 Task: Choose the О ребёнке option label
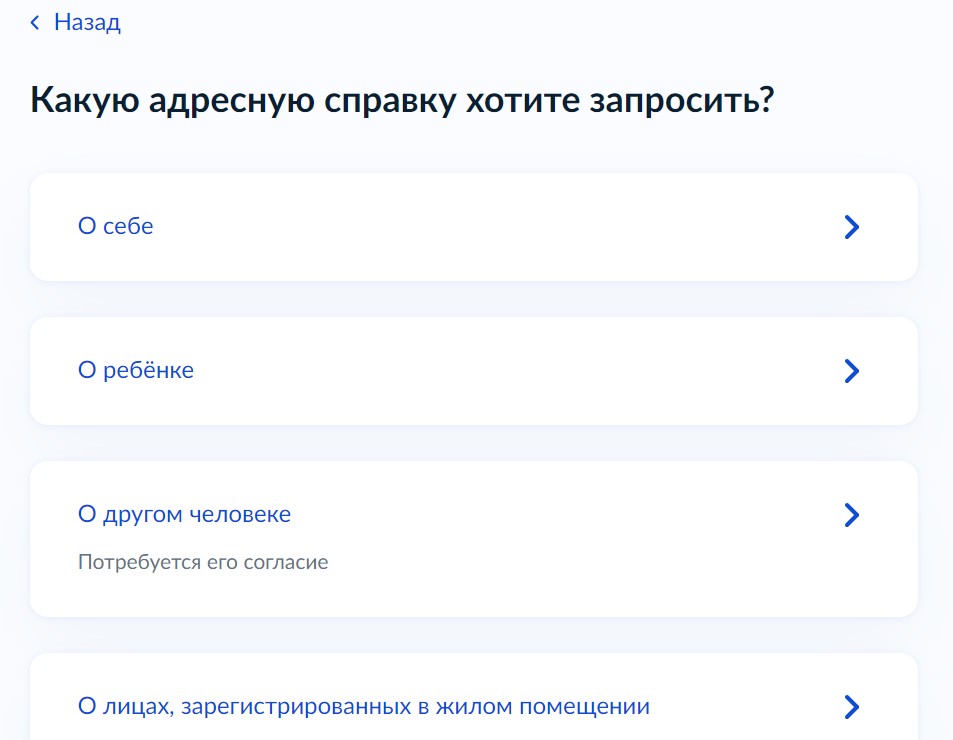(x=136, y=371)
